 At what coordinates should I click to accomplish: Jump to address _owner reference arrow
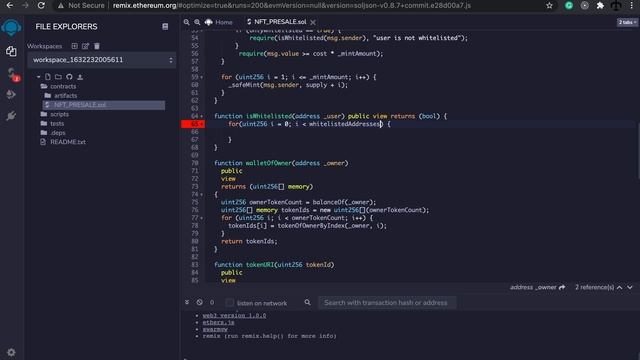562,287
